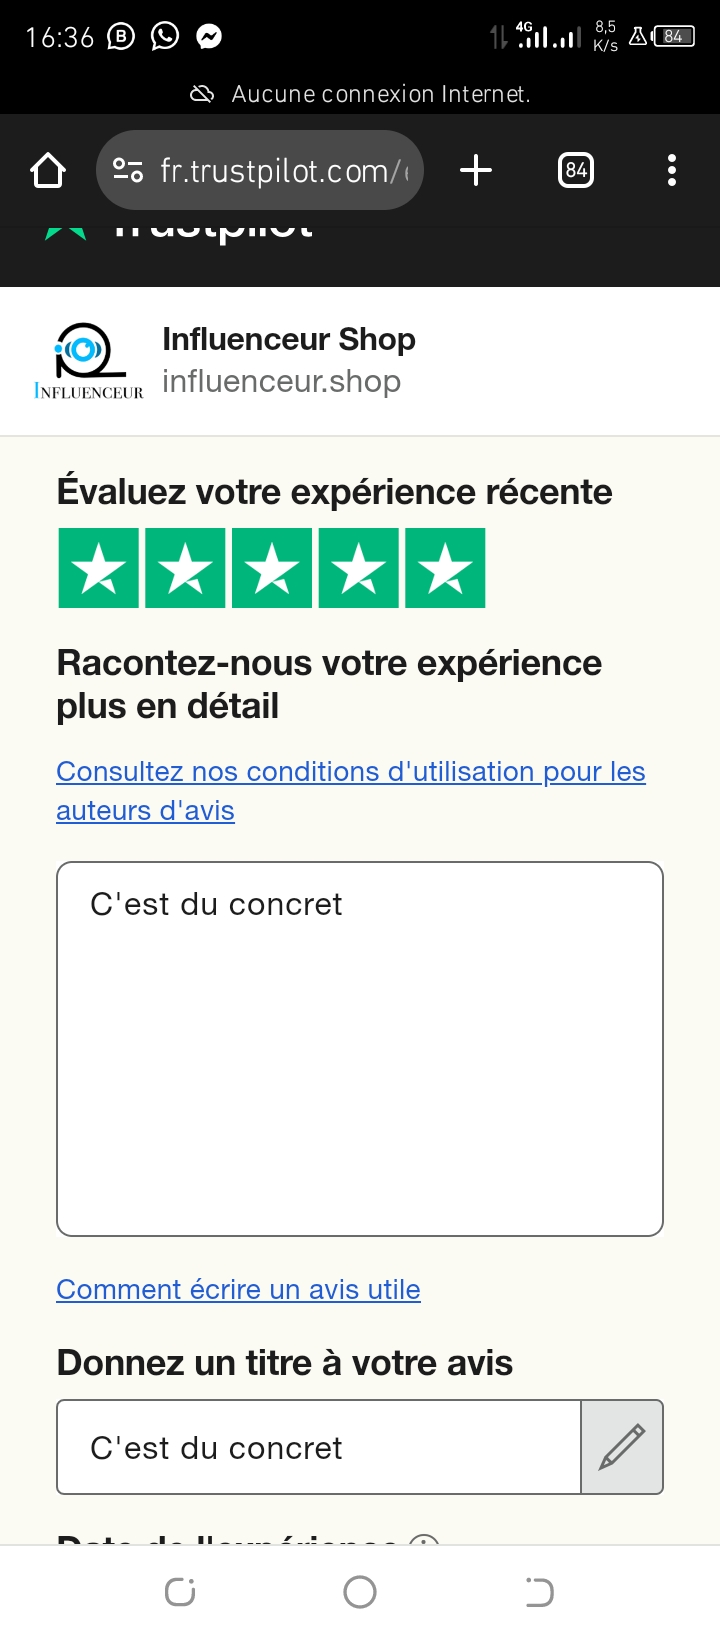
Task: Select the second rating star
Action: (x=185, y=569)
